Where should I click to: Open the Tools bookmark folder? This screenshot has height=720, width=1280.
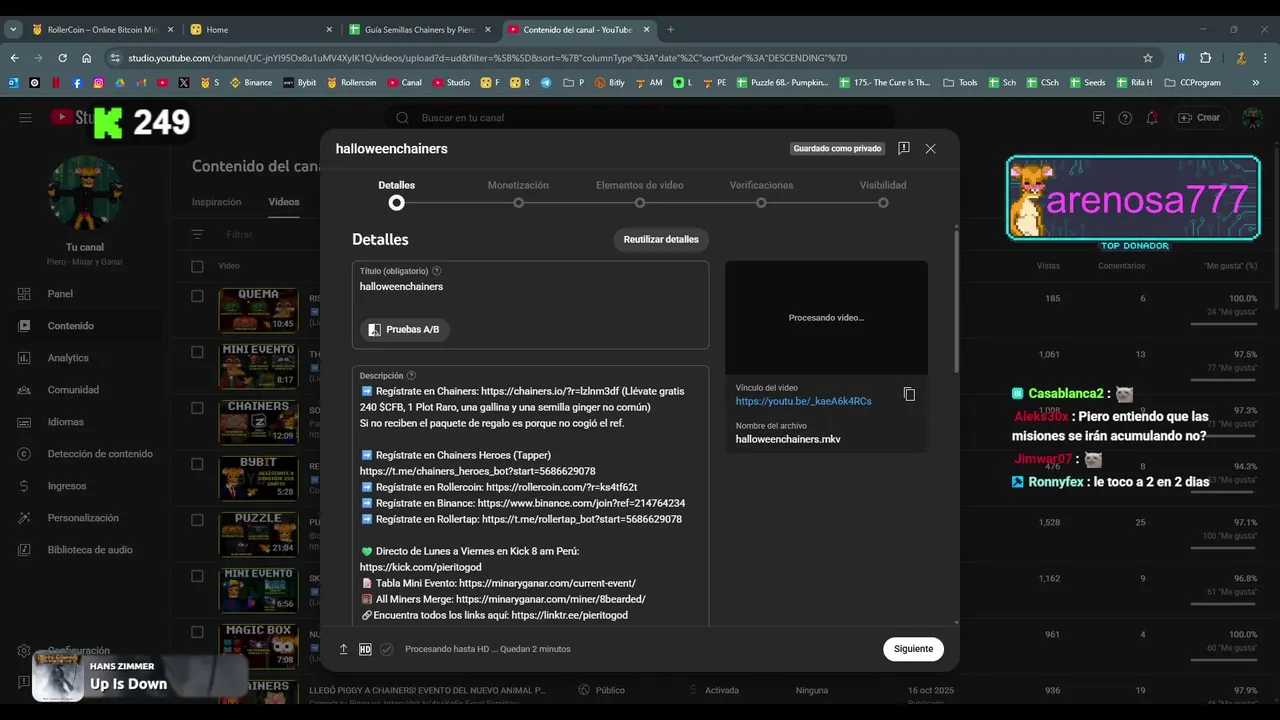(960, 83)
